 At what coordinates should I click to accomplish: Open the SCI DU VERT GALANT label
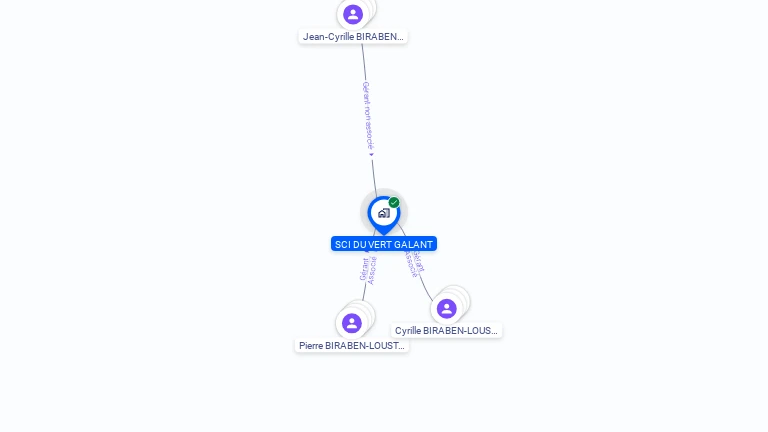coord(384,244)
